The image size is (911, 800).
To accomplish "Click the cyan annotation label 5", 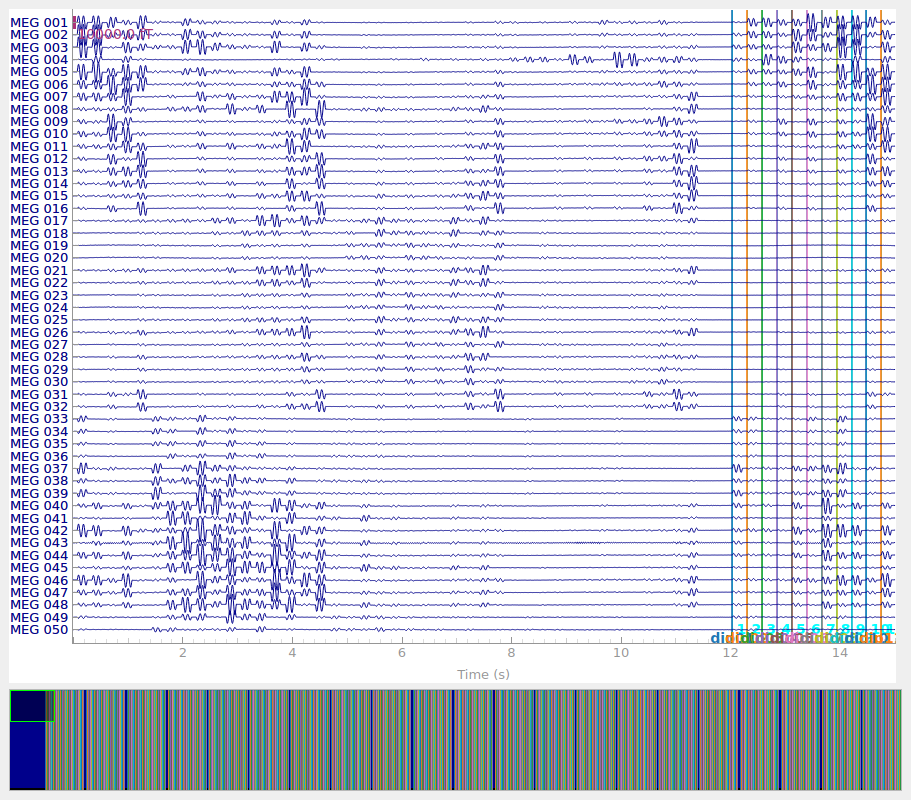I will (x=800, y=629).
